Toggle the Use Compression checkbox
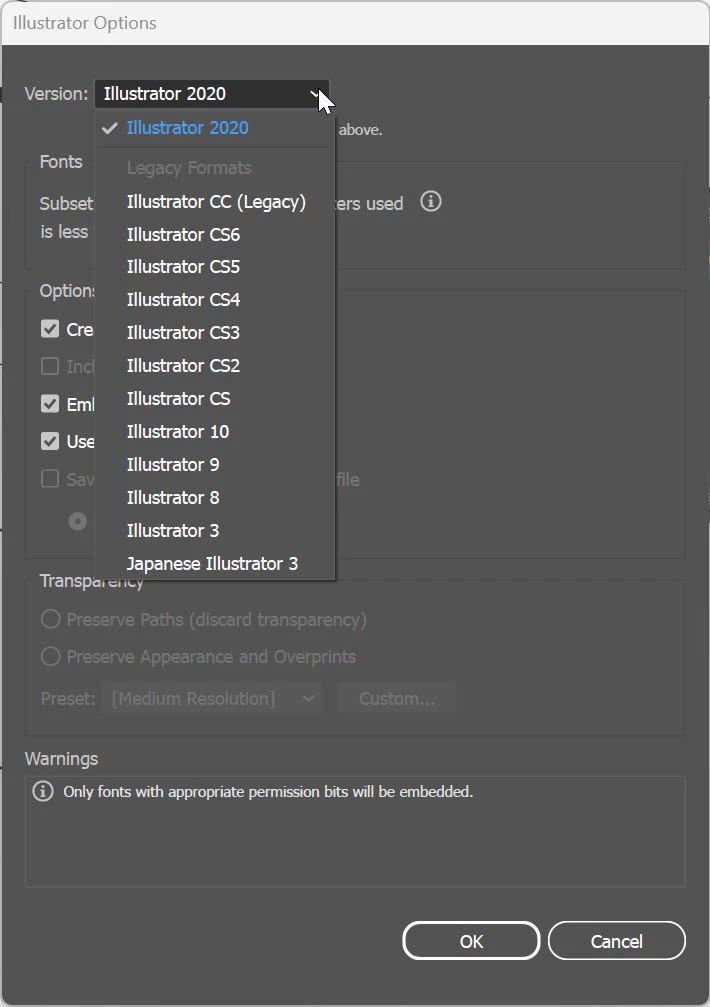This screenshot has height=1007, width=710. point(50,441)
